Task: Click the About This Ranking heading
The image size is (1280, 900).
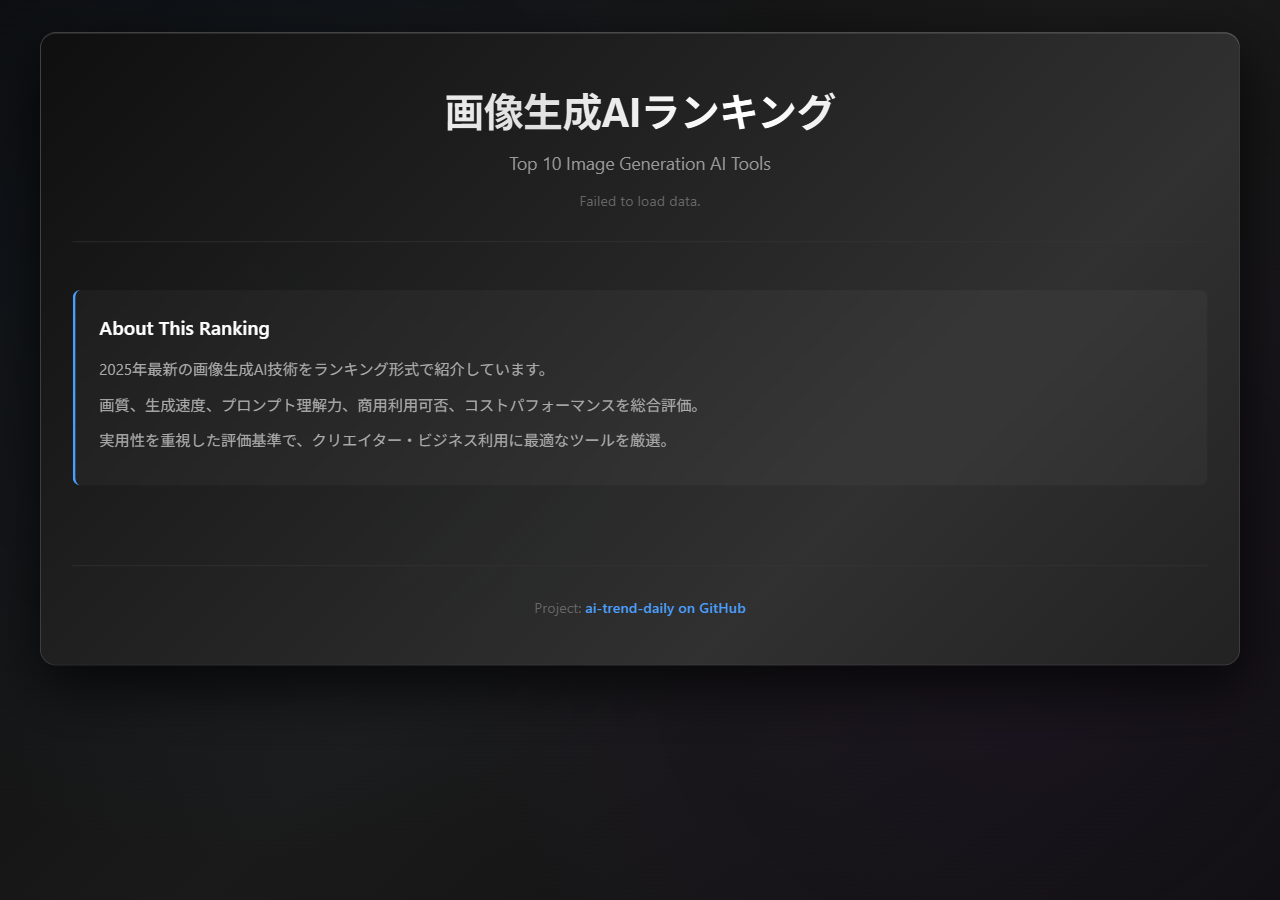Action: (x=184, y=328)
